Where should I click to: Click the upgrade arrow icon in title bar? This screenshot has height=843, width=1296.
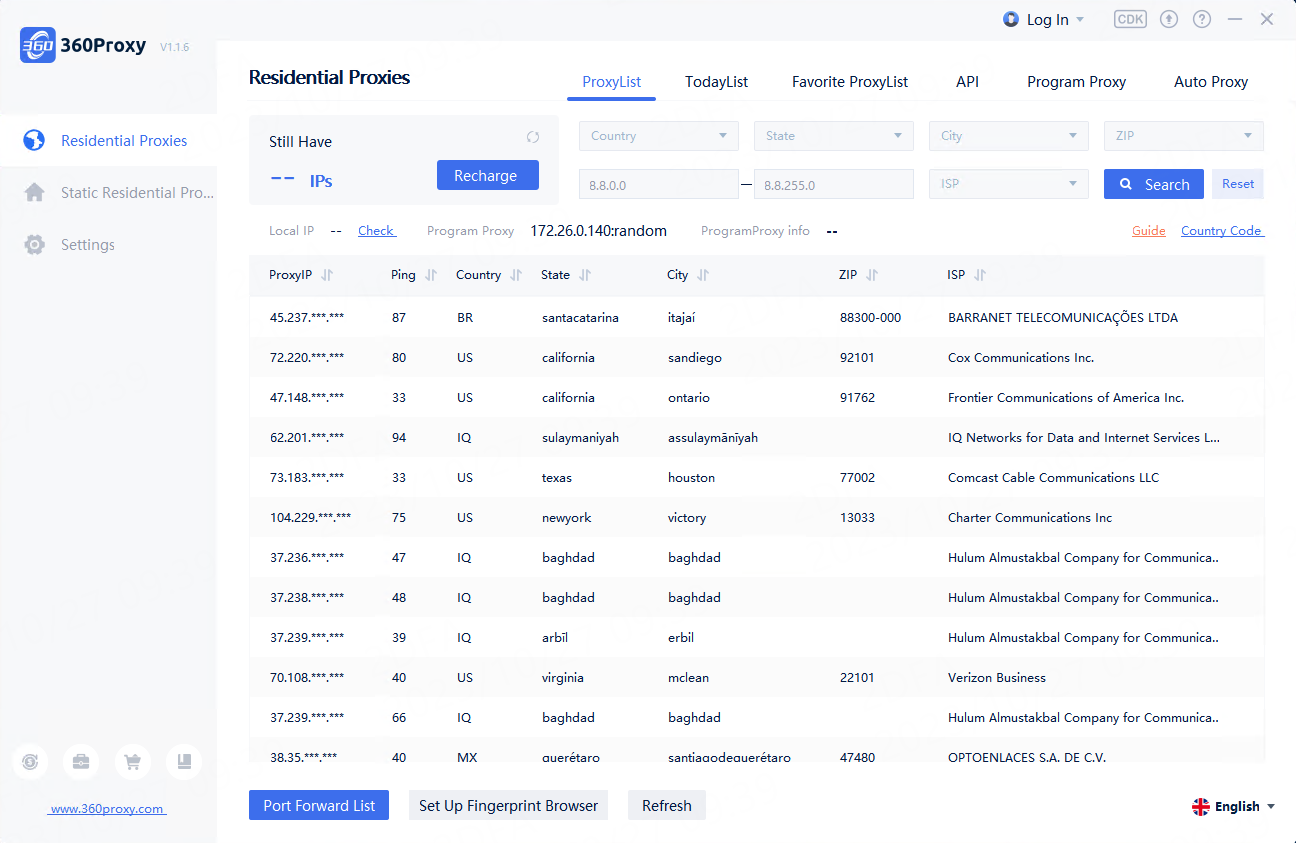pos(1169,19)
